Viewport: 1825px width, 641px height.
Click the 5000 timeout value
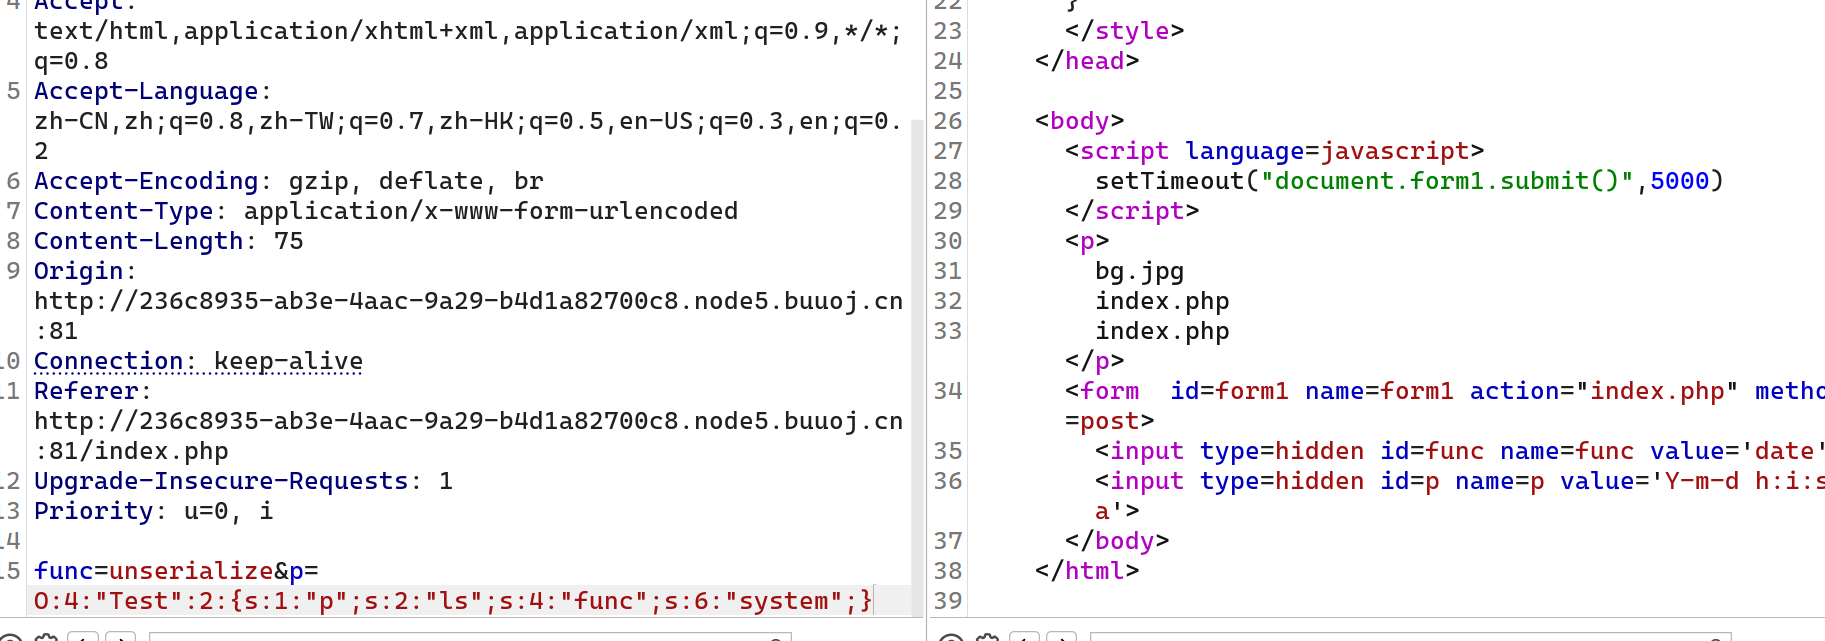point(1680,181)
